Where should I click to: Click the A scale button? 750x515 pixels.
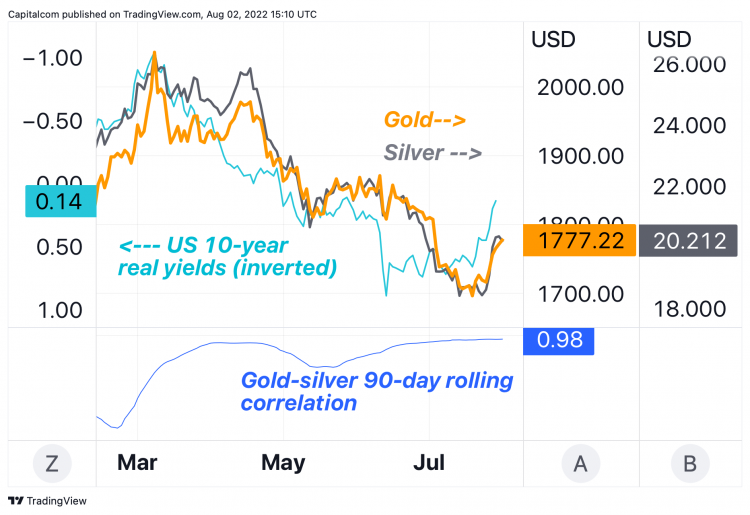coord(580,463)
